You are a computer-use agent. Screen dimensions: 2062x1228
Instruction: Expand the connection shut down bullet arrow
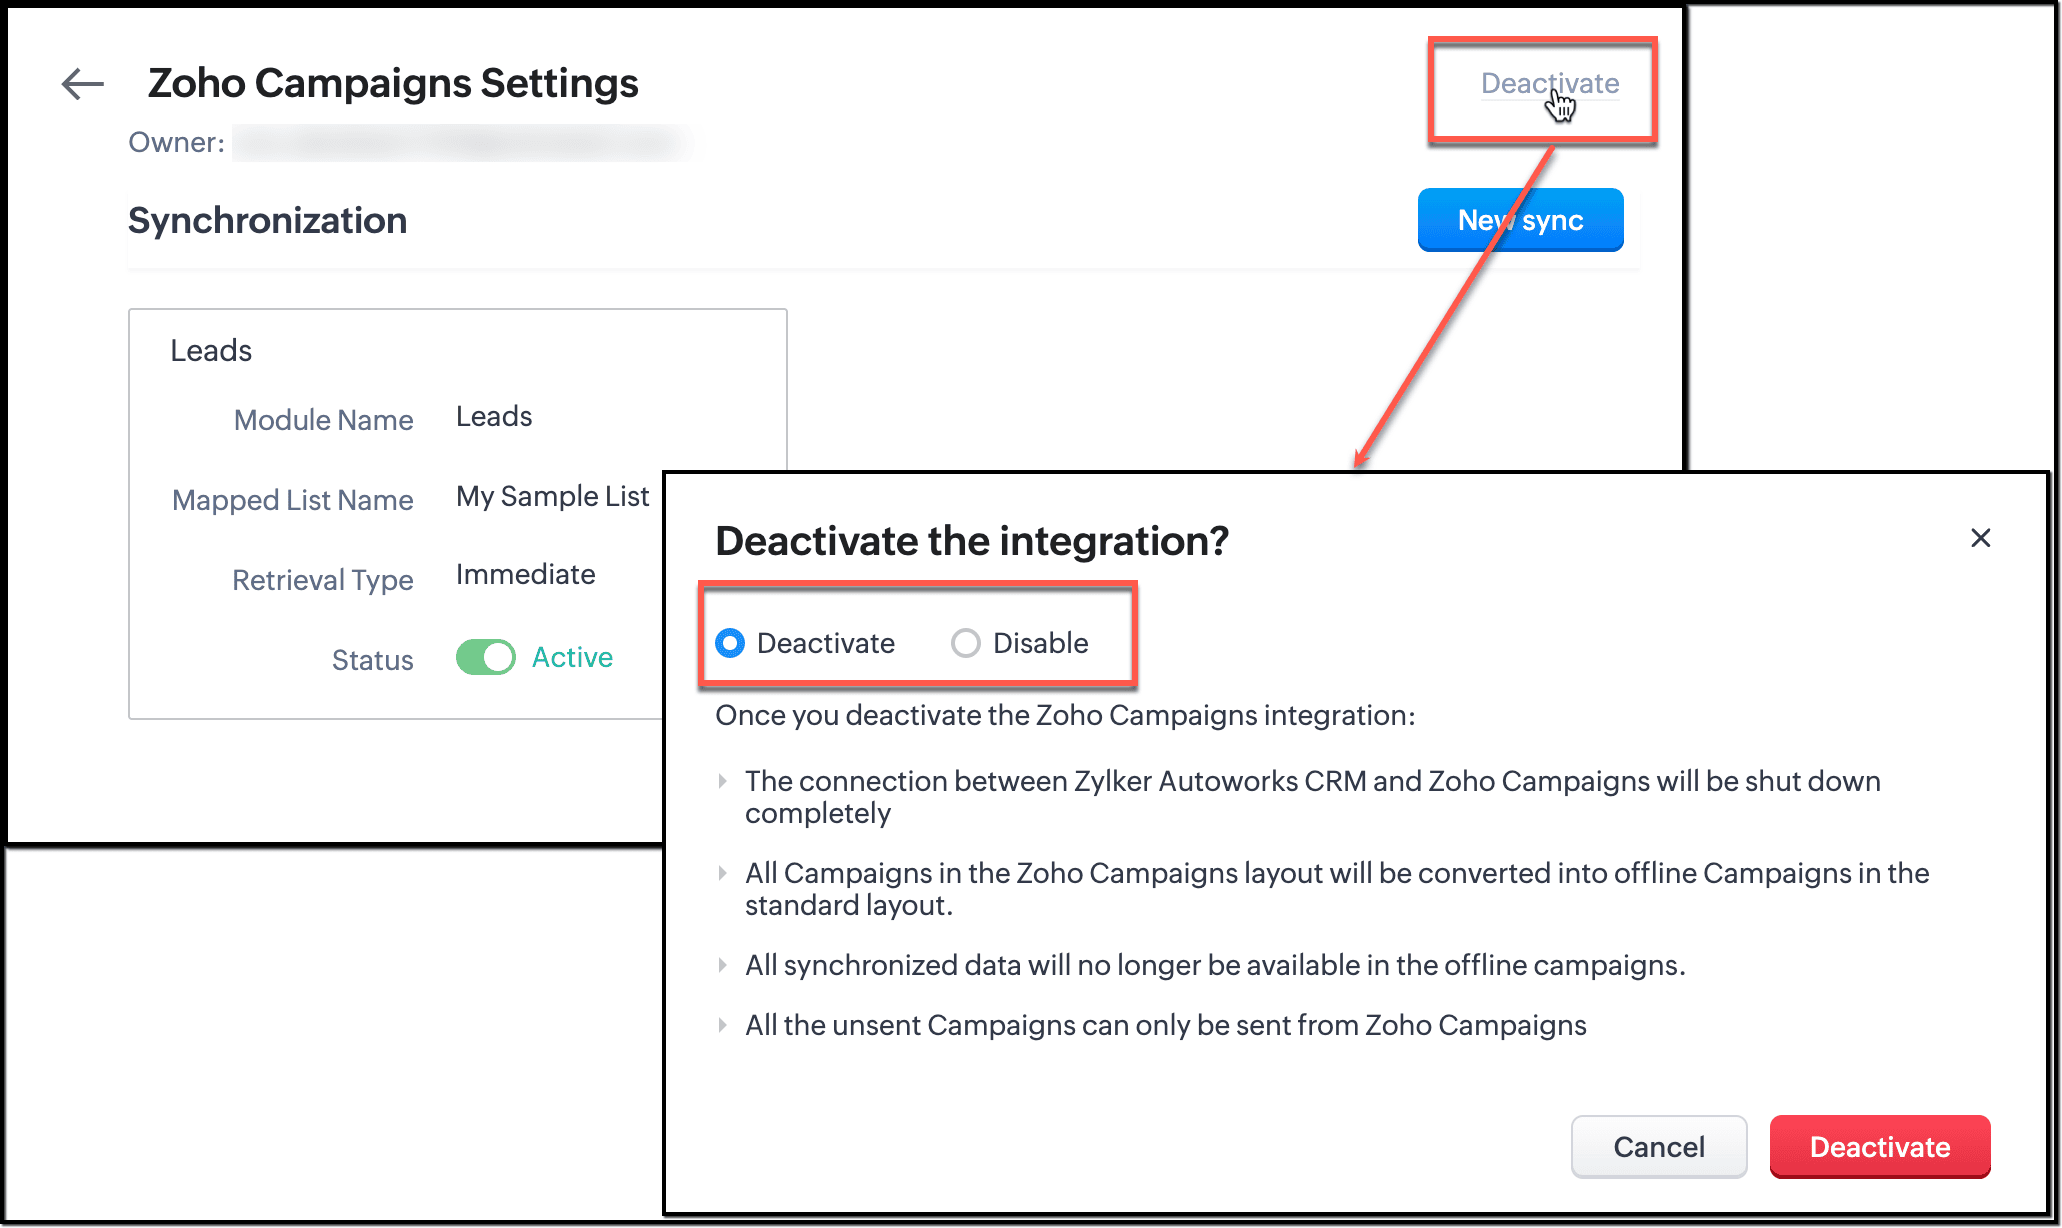[722, 781]
